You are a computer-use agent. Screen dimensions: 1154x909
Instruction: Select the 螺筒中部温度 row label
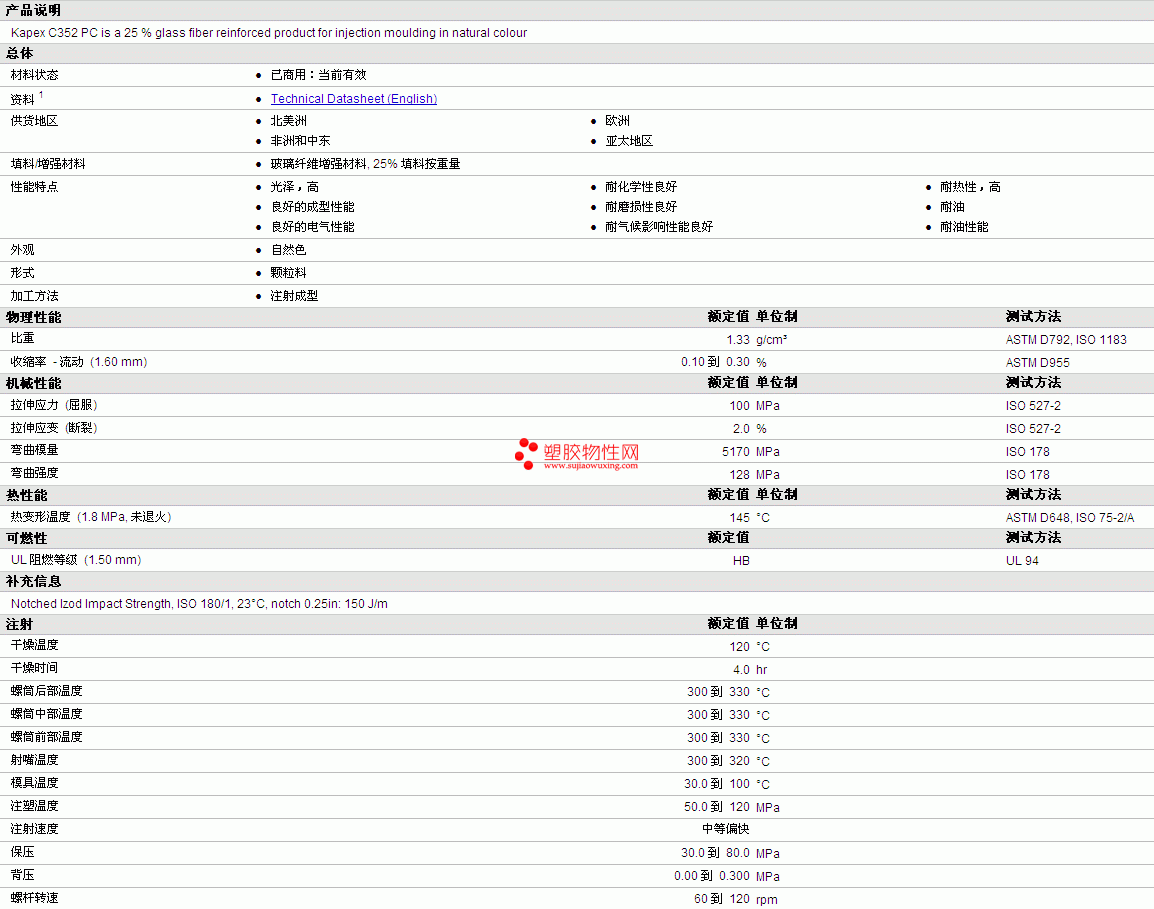(x=46, y=714)
